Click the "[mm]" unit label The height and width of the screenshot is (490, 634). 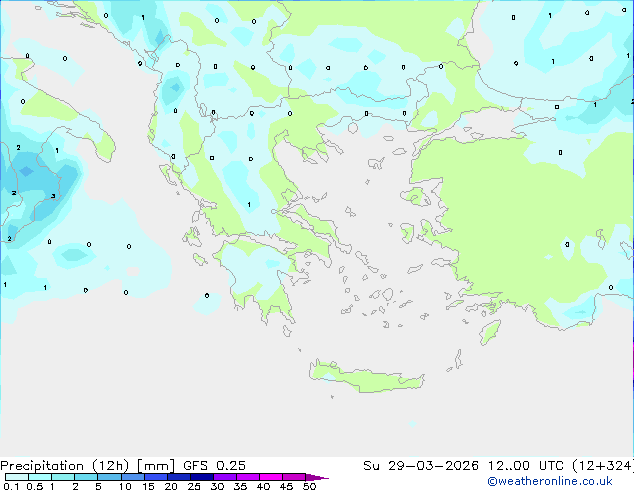156,466
